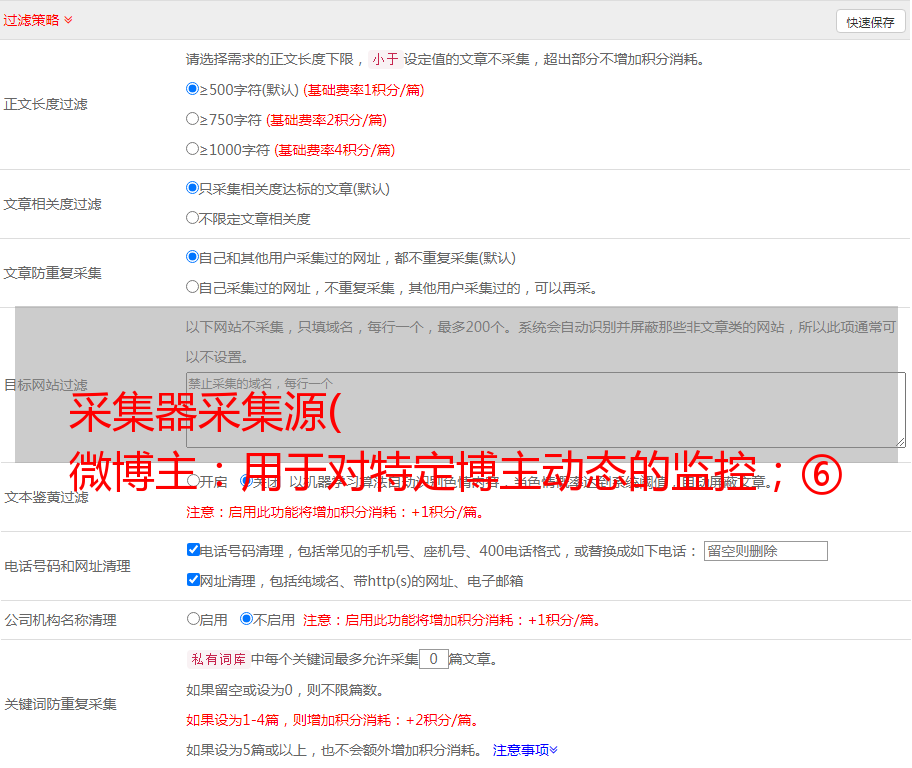Select 自己采集过的网址，不重复采集 option
Image resolution: width=912 pixels, height=768 pixels.
192,287
